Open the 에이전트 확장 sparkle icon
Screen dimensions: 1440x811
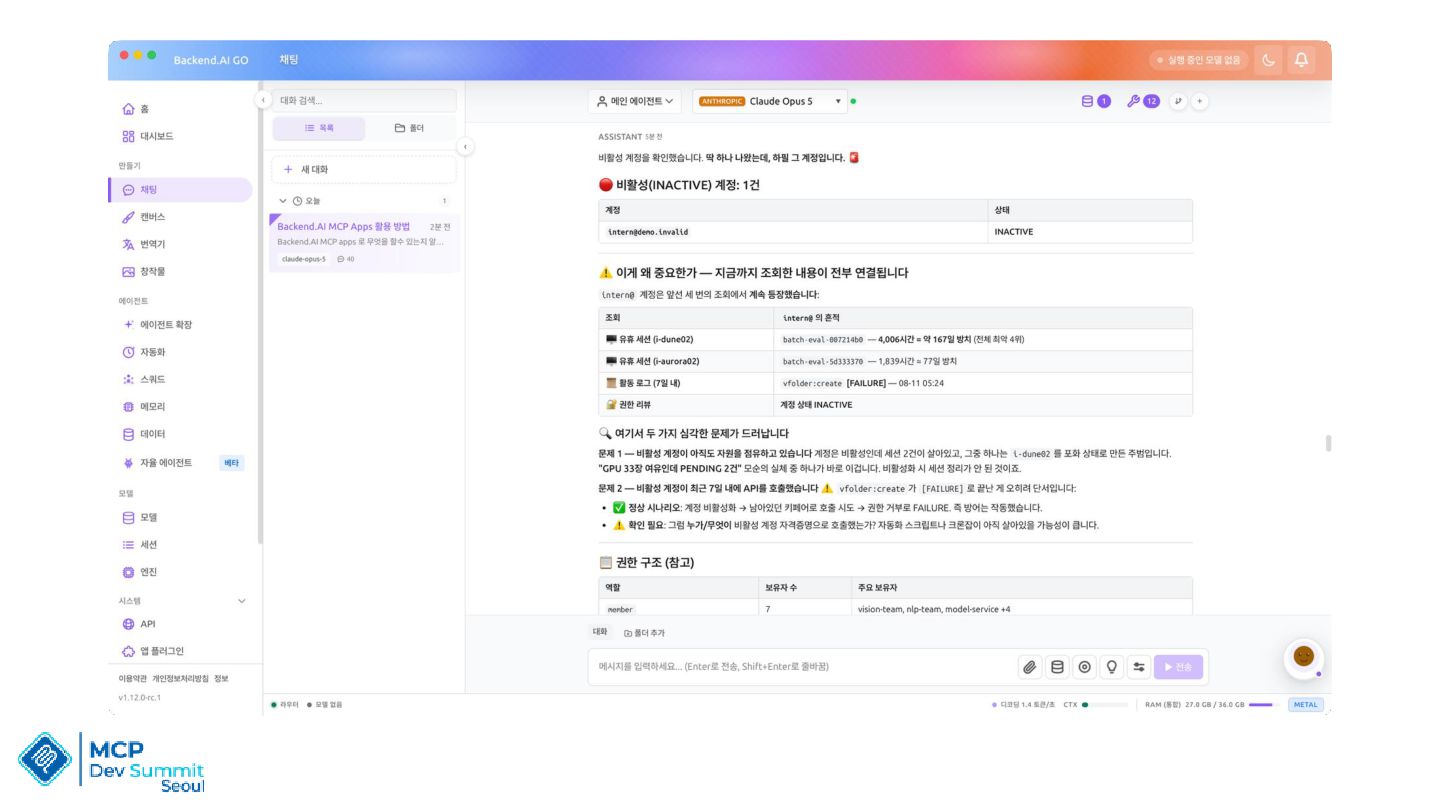tap(128, 325)
